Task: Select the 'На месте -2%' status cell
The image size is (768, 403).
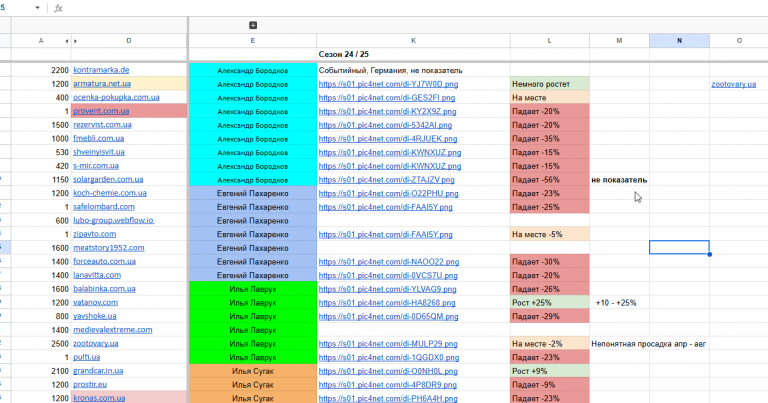Action: pos(550,344)
